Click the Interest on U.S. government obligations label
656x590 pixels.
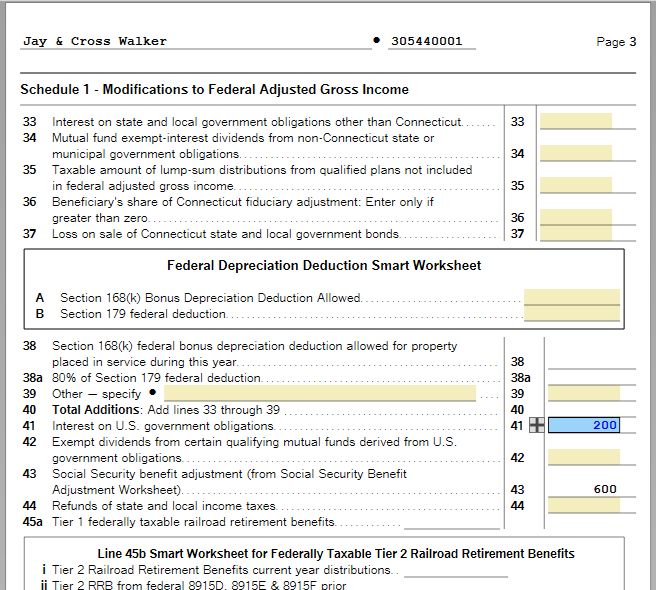pyautogui.click(x=163, y=426)
